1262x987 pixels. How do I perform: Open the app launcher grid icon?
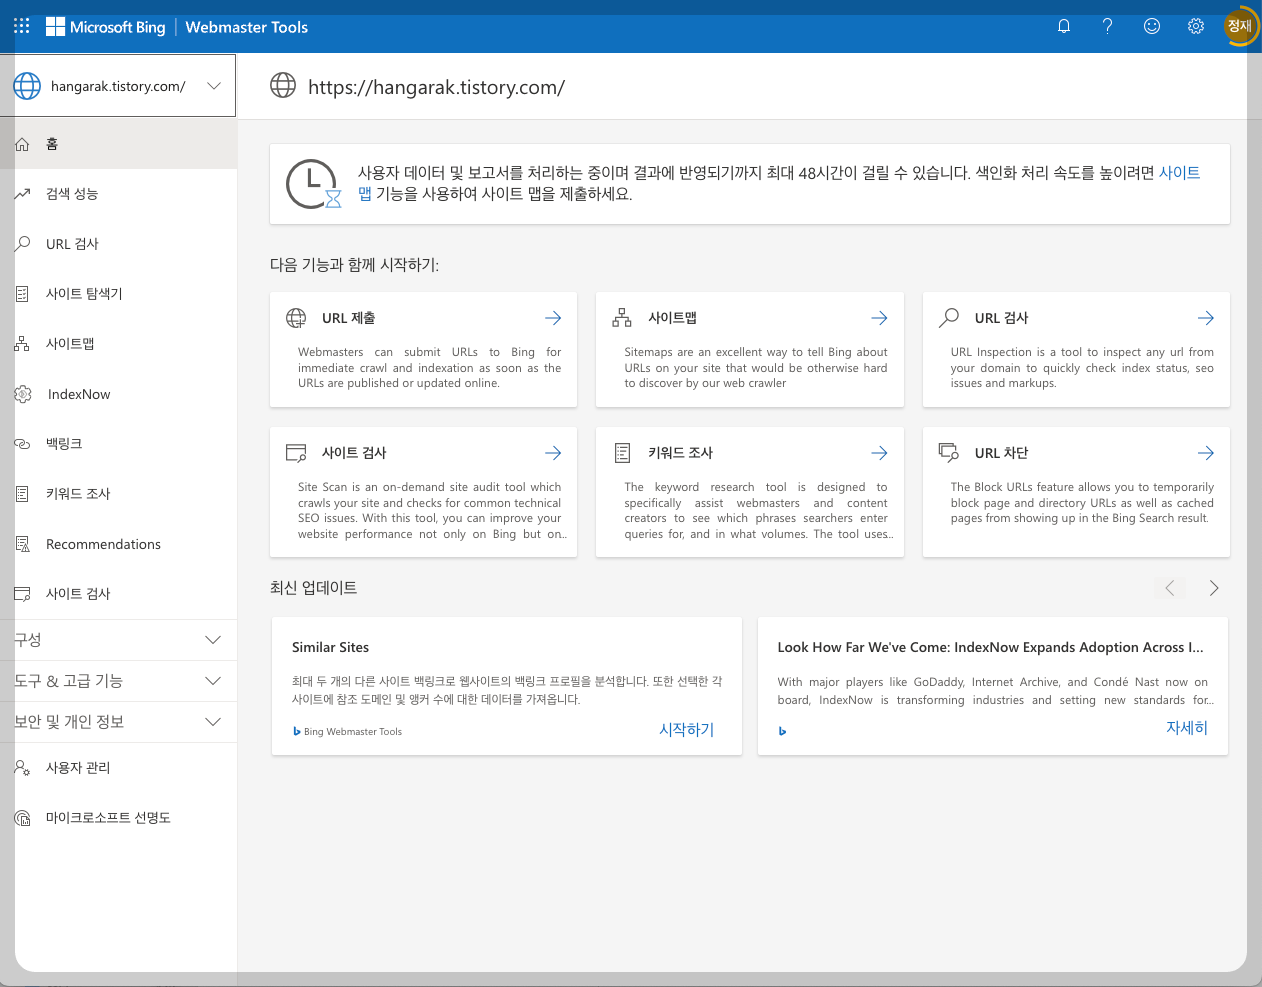[x=22, y=27]
